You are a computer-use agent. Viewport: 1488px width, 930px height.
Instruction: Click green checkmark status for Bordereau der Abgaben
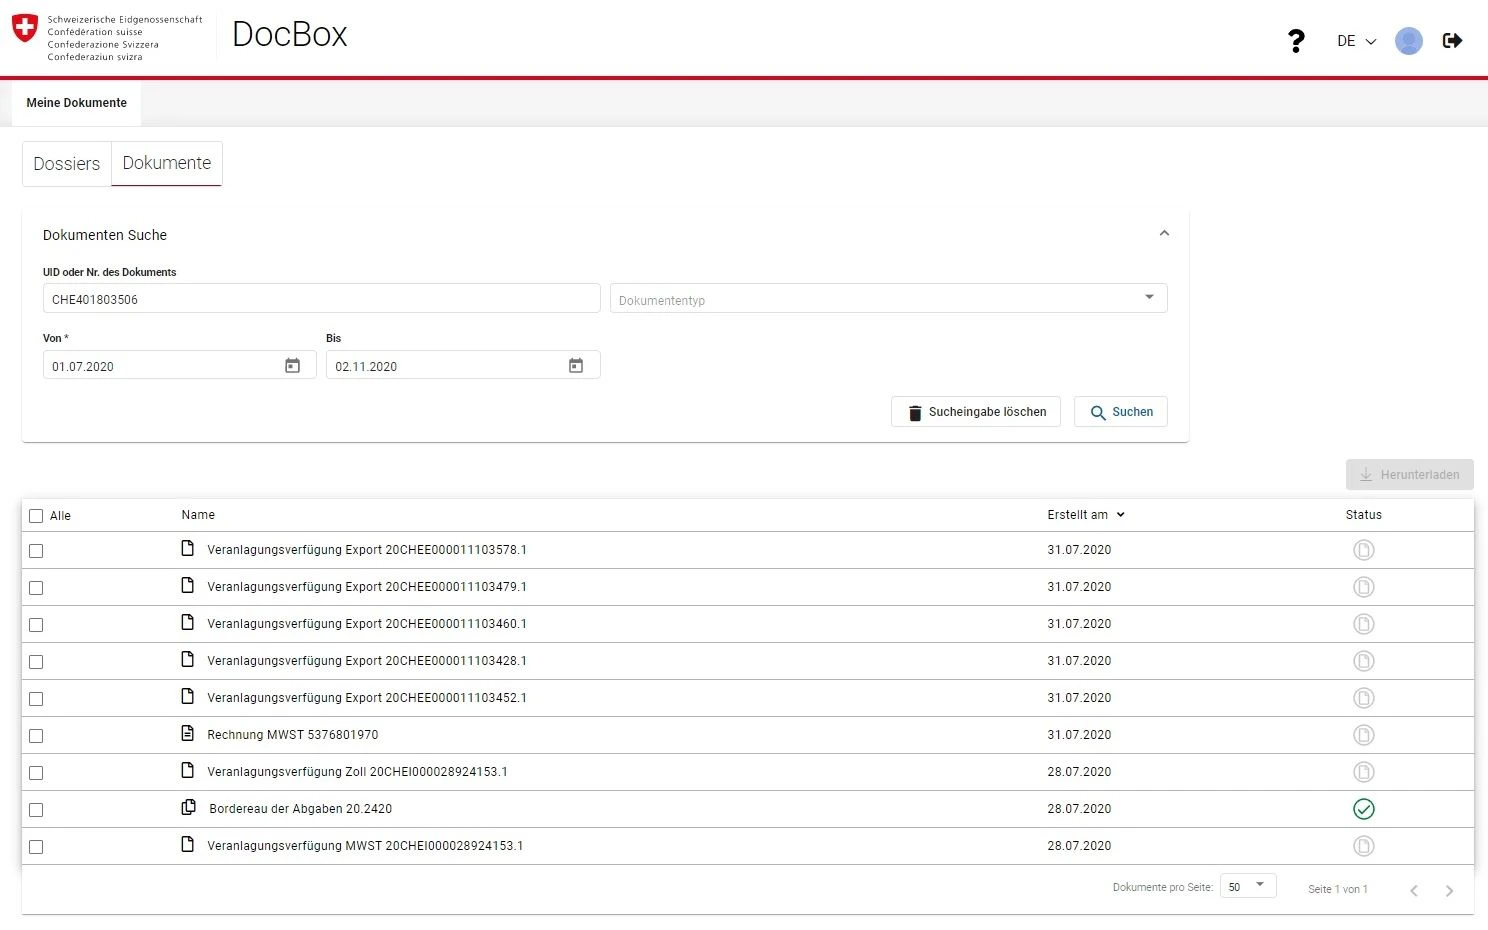point(1363,809)
